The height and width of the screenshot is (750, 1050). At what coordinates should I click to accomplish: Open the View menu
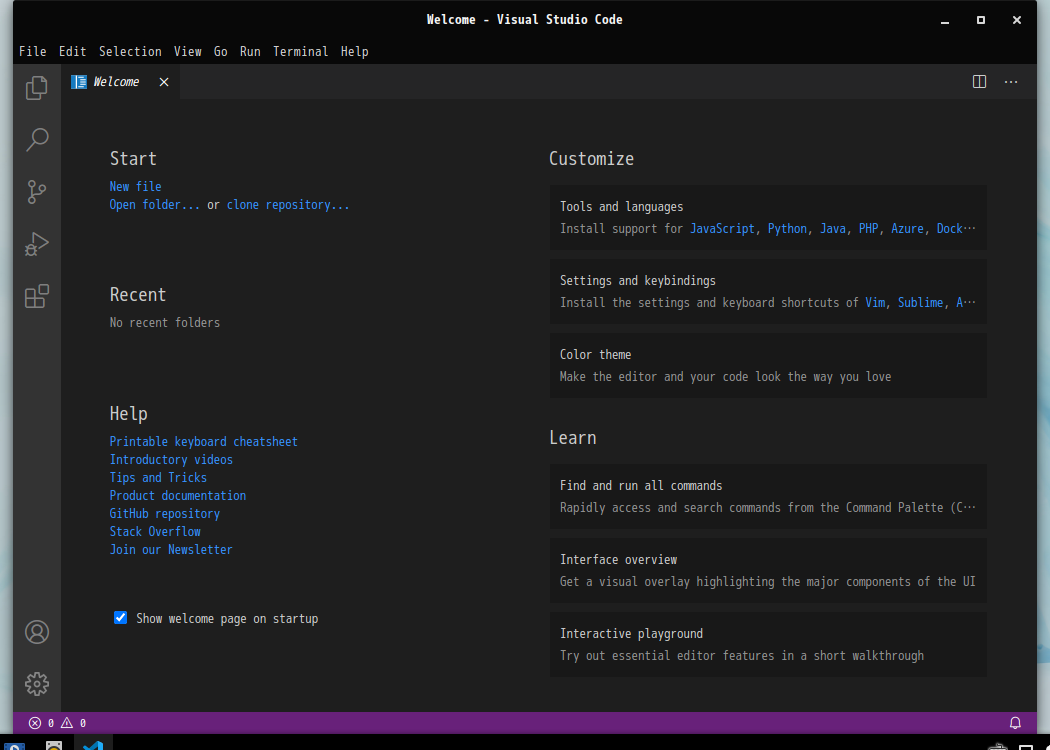pyautogui.click(x=188, y=52)
